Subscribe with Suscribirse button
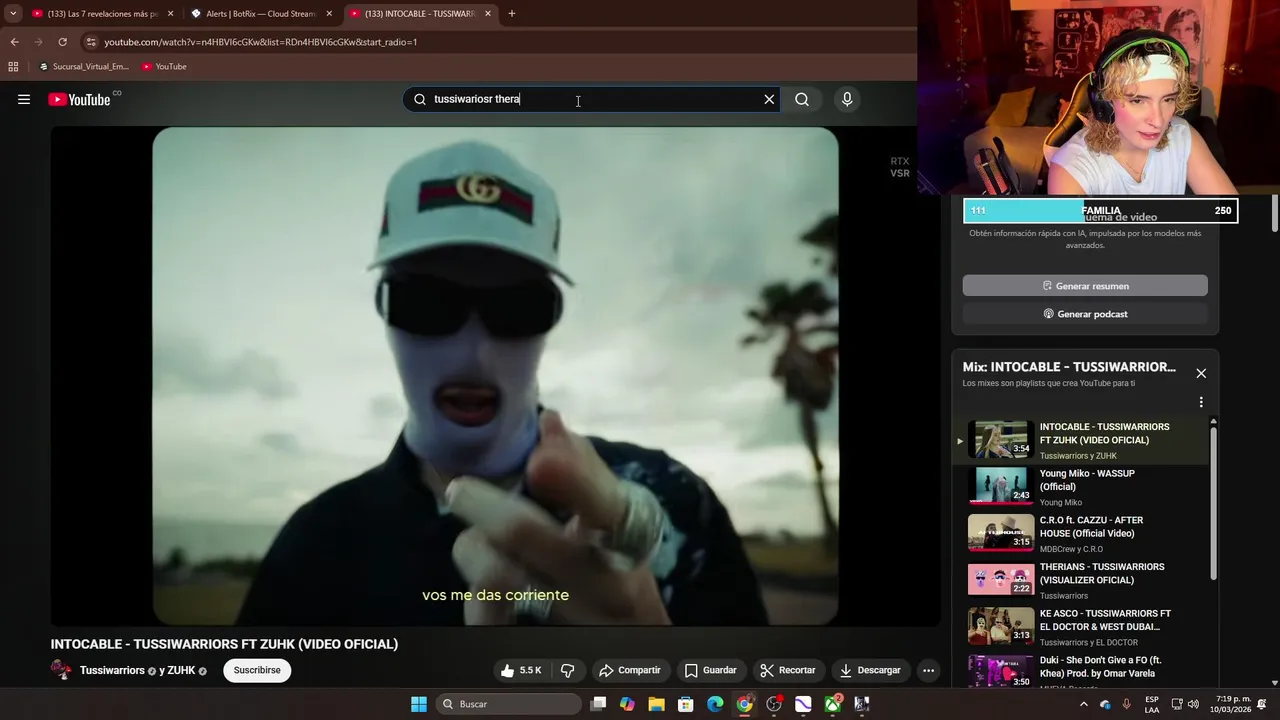Viewport: 1280px width, 720px height. pyautogui.click(x=257, y=670)
